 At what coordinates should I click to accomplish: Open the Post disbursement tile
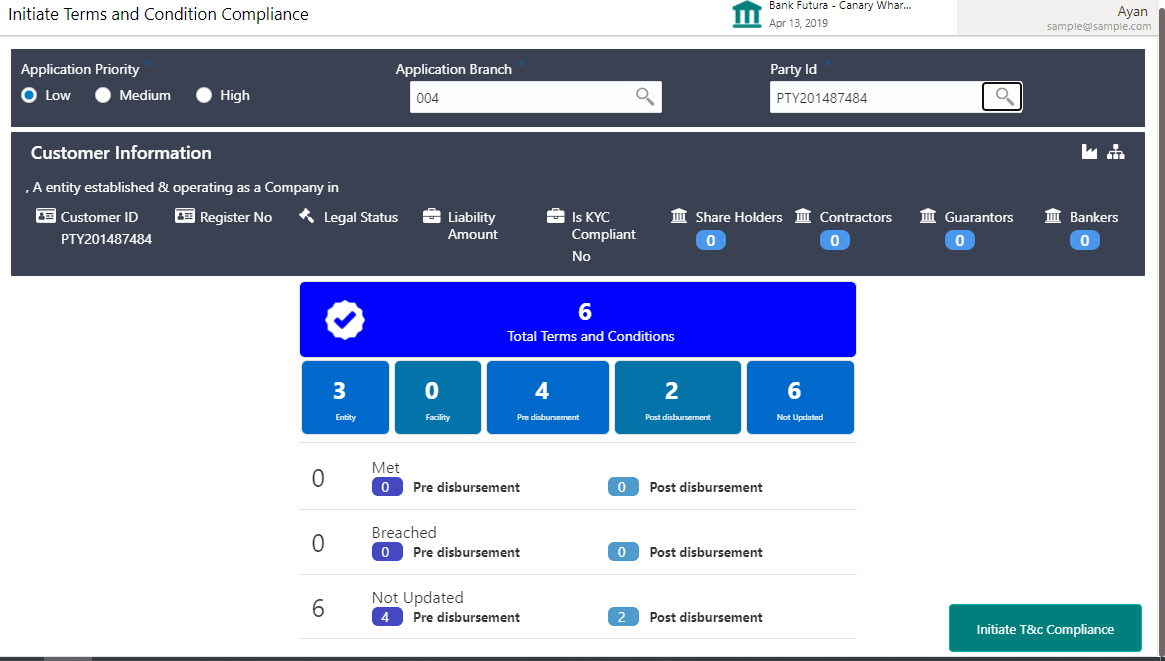point(677,398)
